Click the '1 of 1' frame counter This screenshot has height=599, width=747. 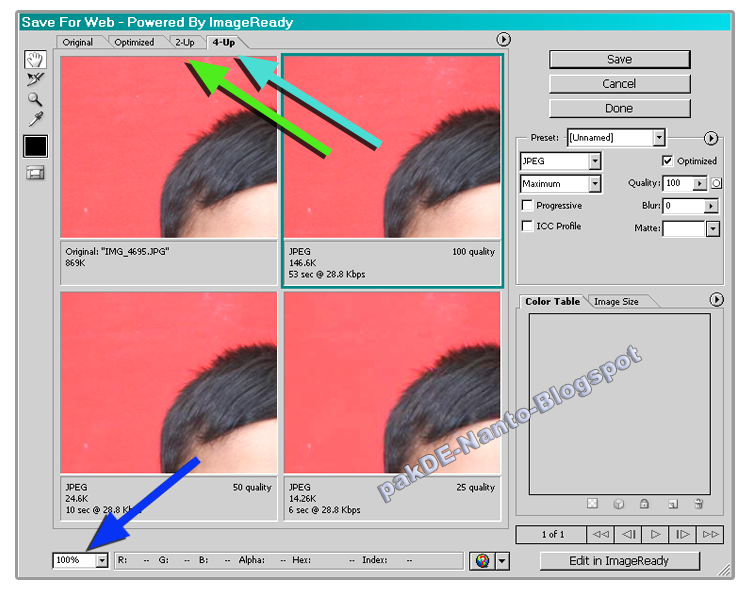coord(553,535)
